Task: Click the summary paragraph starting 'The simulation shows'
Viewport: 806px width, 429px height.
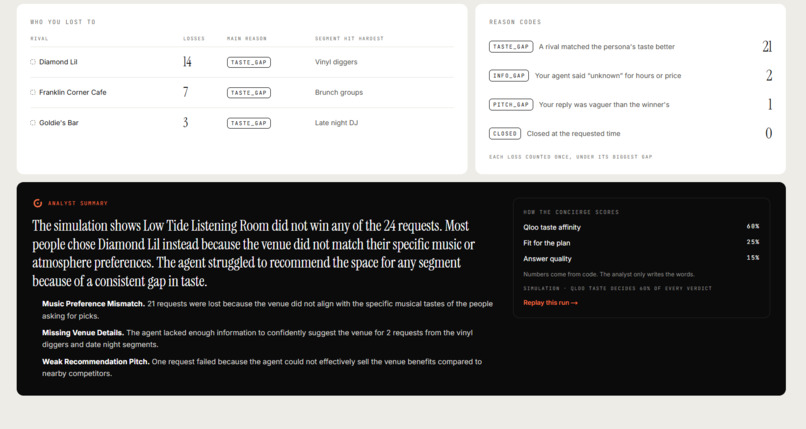Action: (x=253, y=253)
